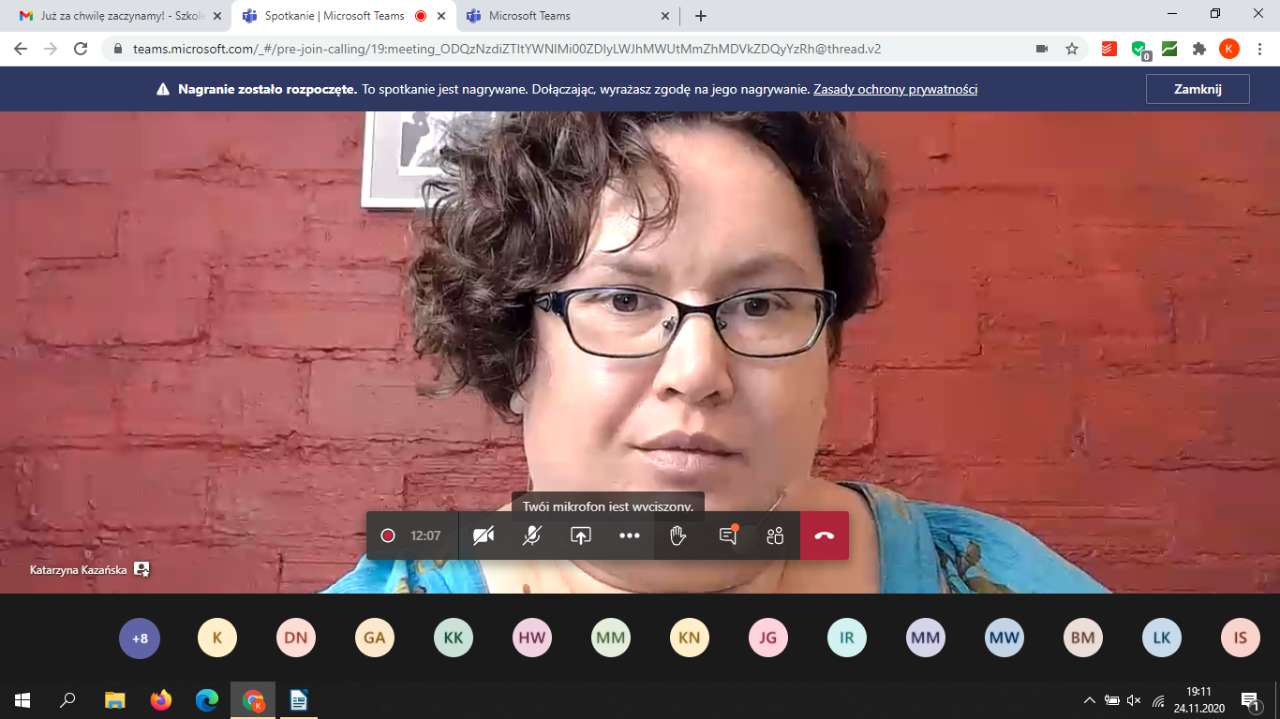Raise your hand in the meeting
Image resolution: width=1280 pixels, height=719 pixels.
678,536
